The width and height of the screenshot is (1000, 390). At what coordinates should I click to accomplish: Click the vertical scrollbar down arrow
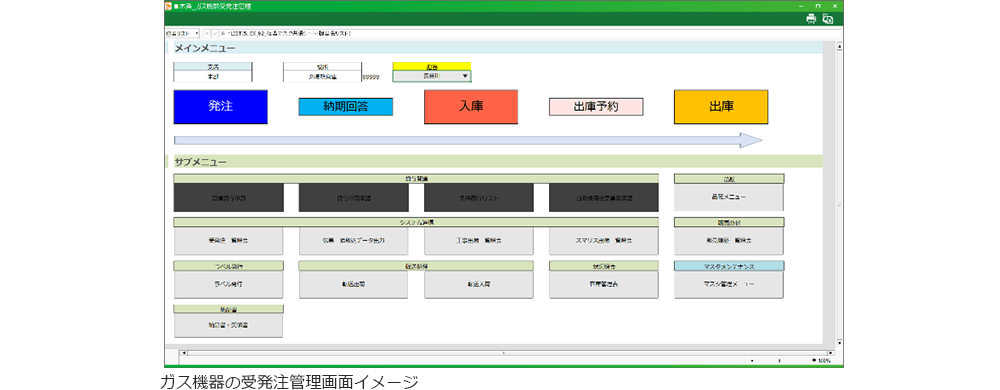coord(839,342)
